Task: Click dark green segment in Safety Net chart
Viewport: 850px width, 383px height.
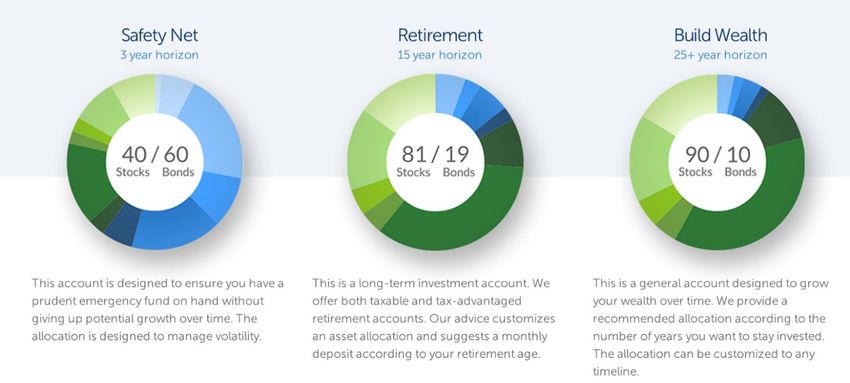Action: coord(87,179)
